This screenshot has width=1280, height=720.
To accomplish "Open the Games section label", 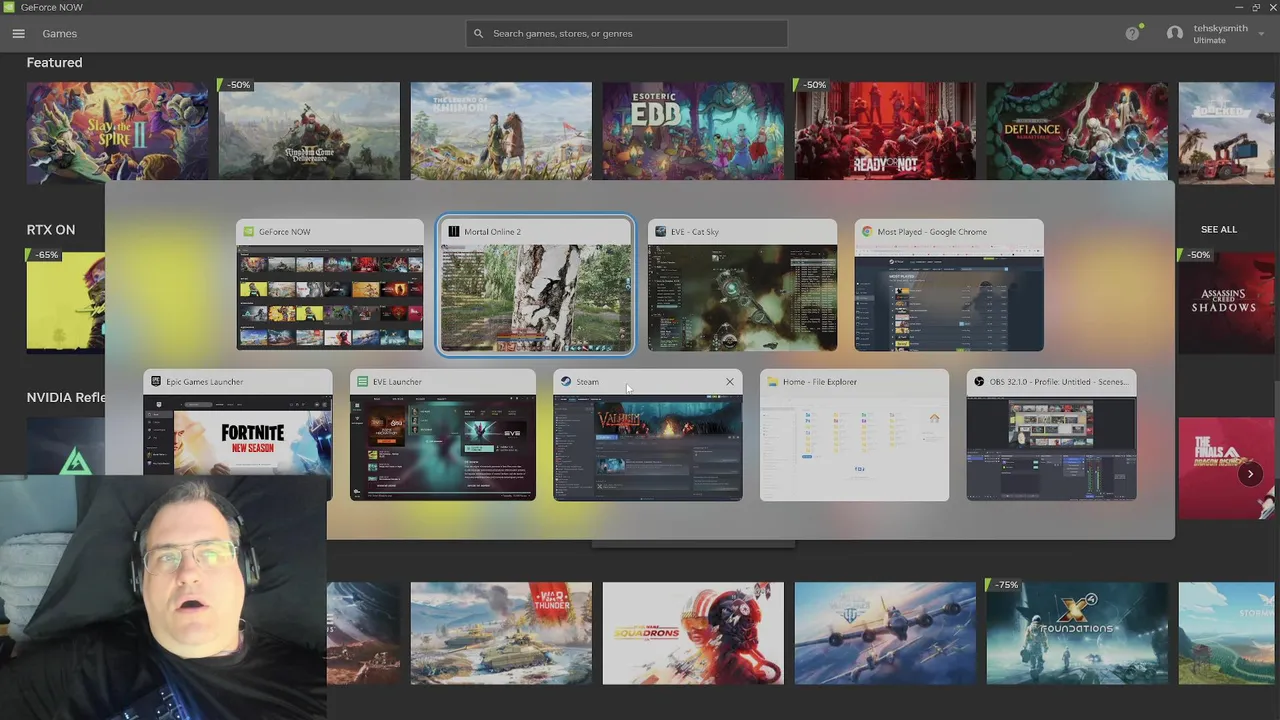I will pos(59,33).
